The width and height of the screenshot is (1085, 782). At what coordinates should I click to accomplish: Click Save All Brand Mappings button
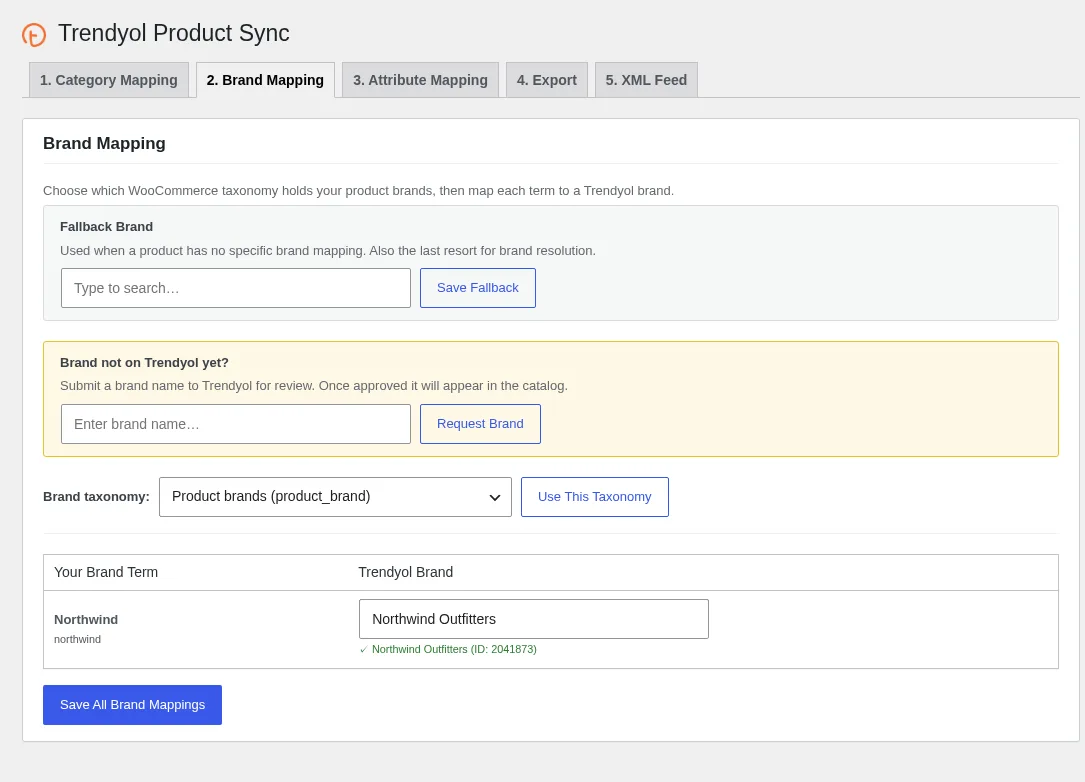pos(132,705)
